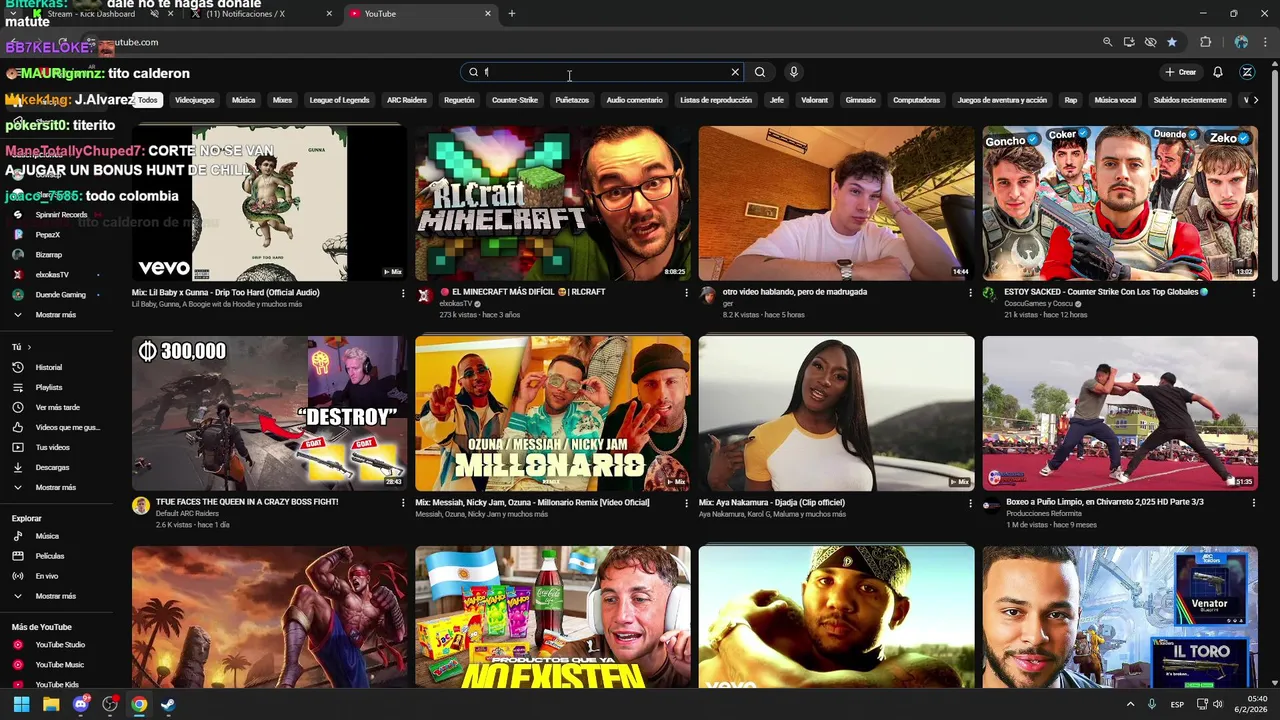Open options for ESTOY SACKED video
Viewport: 1280px width, 720px height.
[1254, 293]
